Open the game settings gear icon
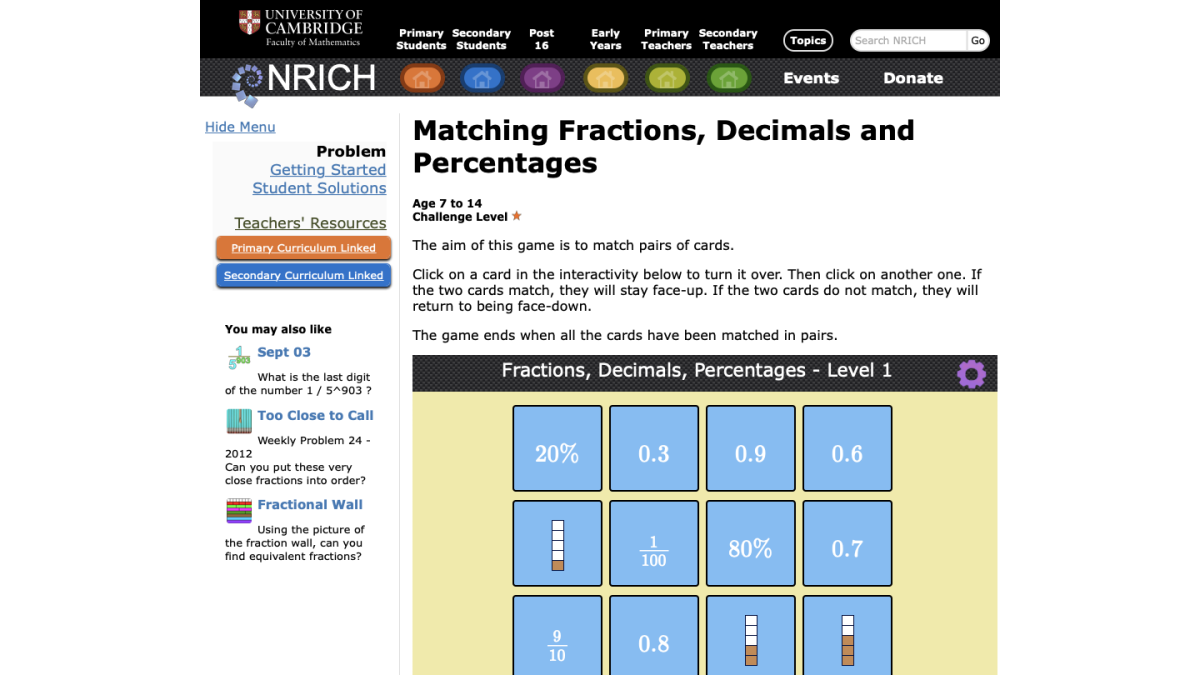1200x675 pixels. pyautogui.click(x=971, y=373)
